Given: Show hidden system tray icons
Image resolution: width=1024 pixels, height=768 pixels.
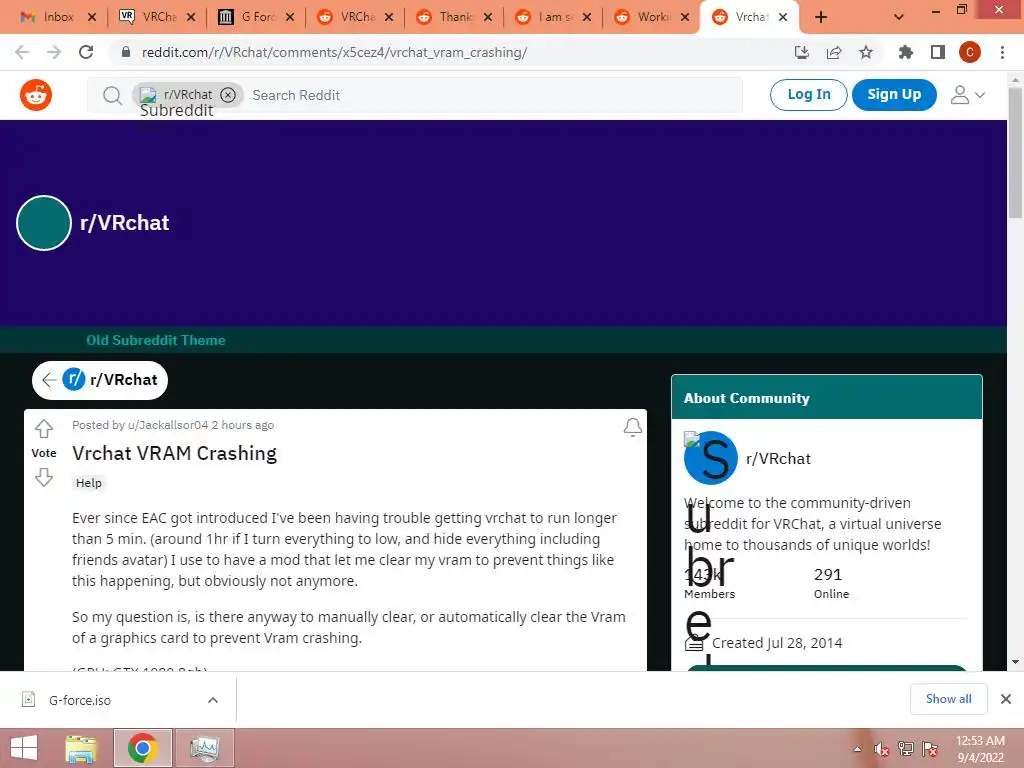Looking at the screenshot, I should coord(857,749).
